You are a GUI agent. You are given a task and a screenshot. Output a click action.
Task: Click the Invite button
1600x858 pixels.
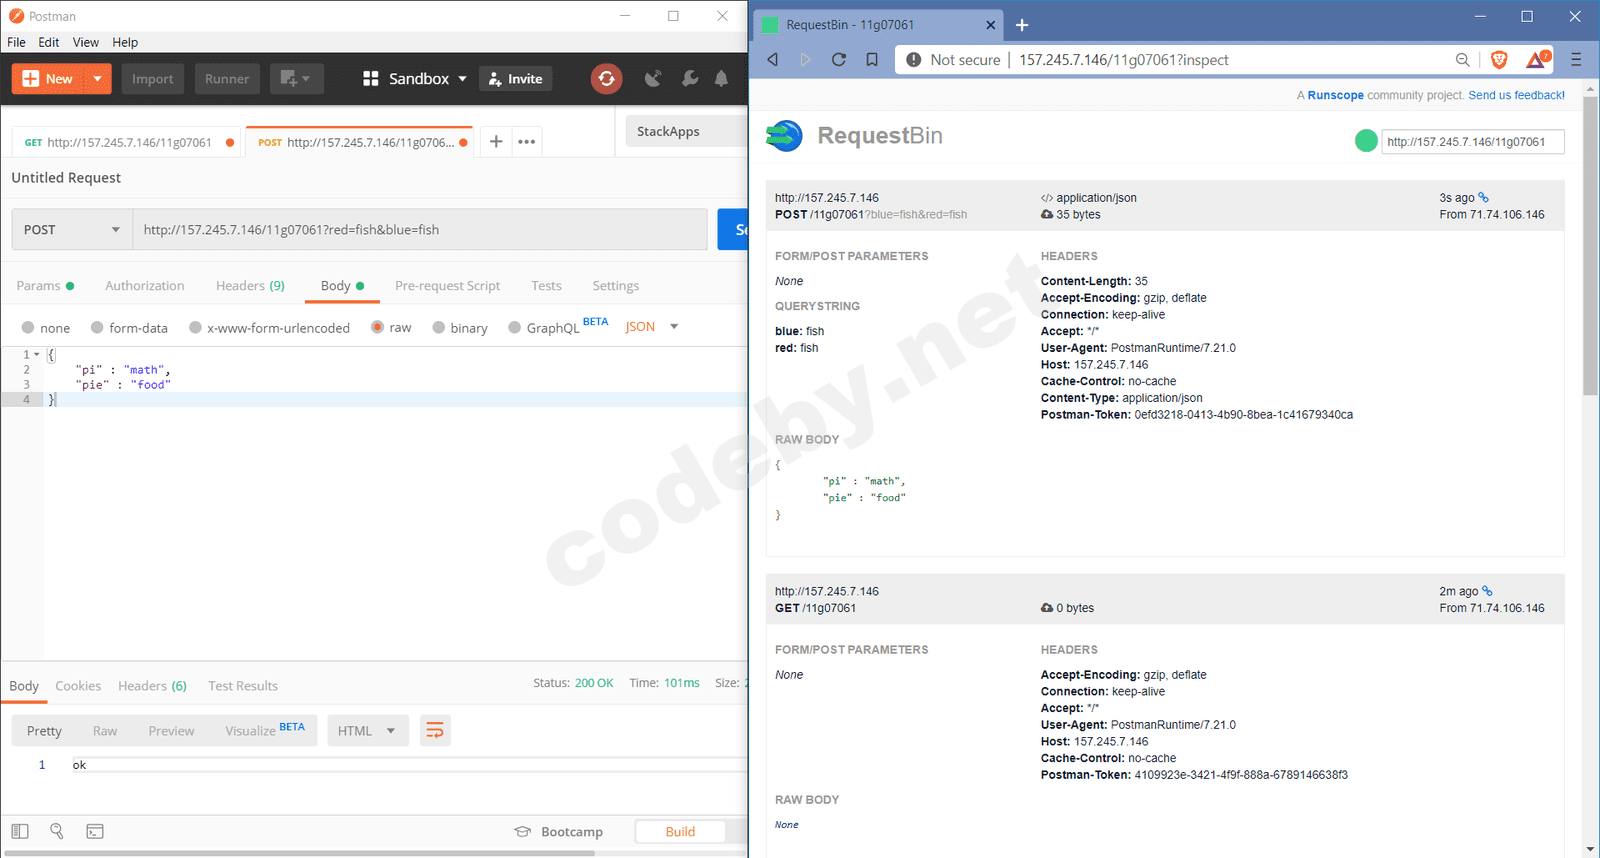tap(515, 78)
